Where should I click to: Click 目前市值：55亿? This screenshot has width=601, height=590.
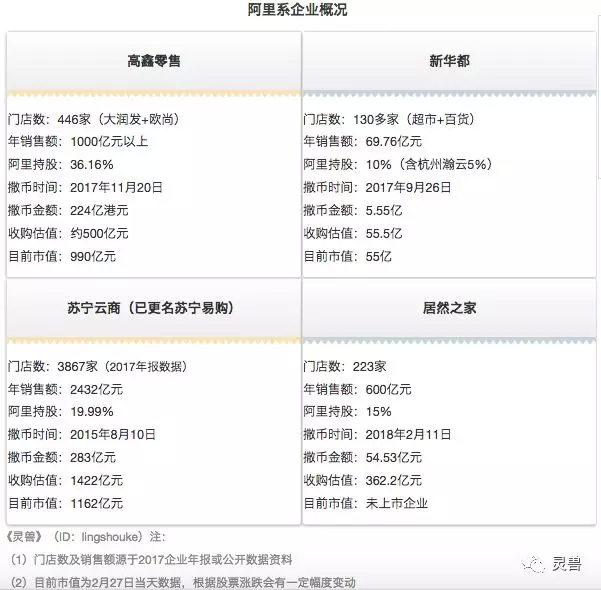click(x=347, y=256)
